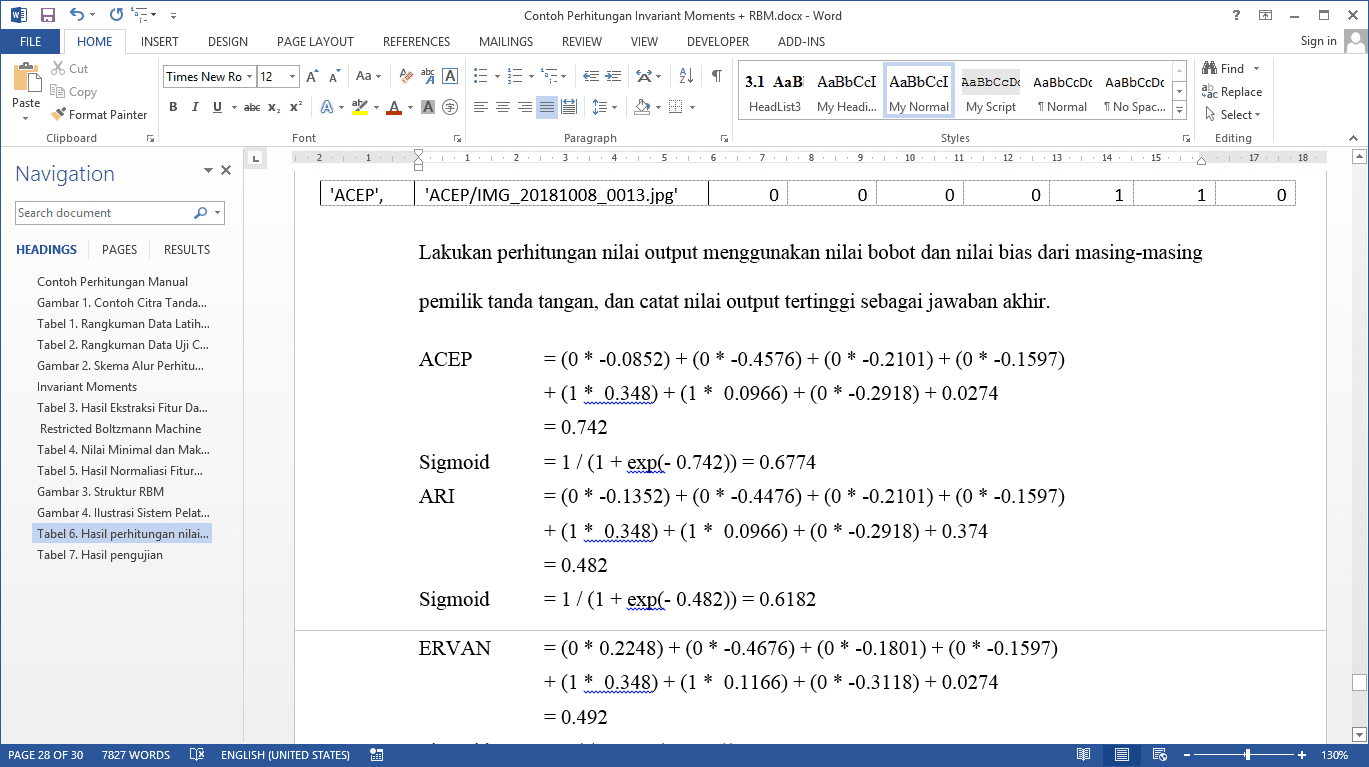Toggle italic formatting

pos(195,107)
